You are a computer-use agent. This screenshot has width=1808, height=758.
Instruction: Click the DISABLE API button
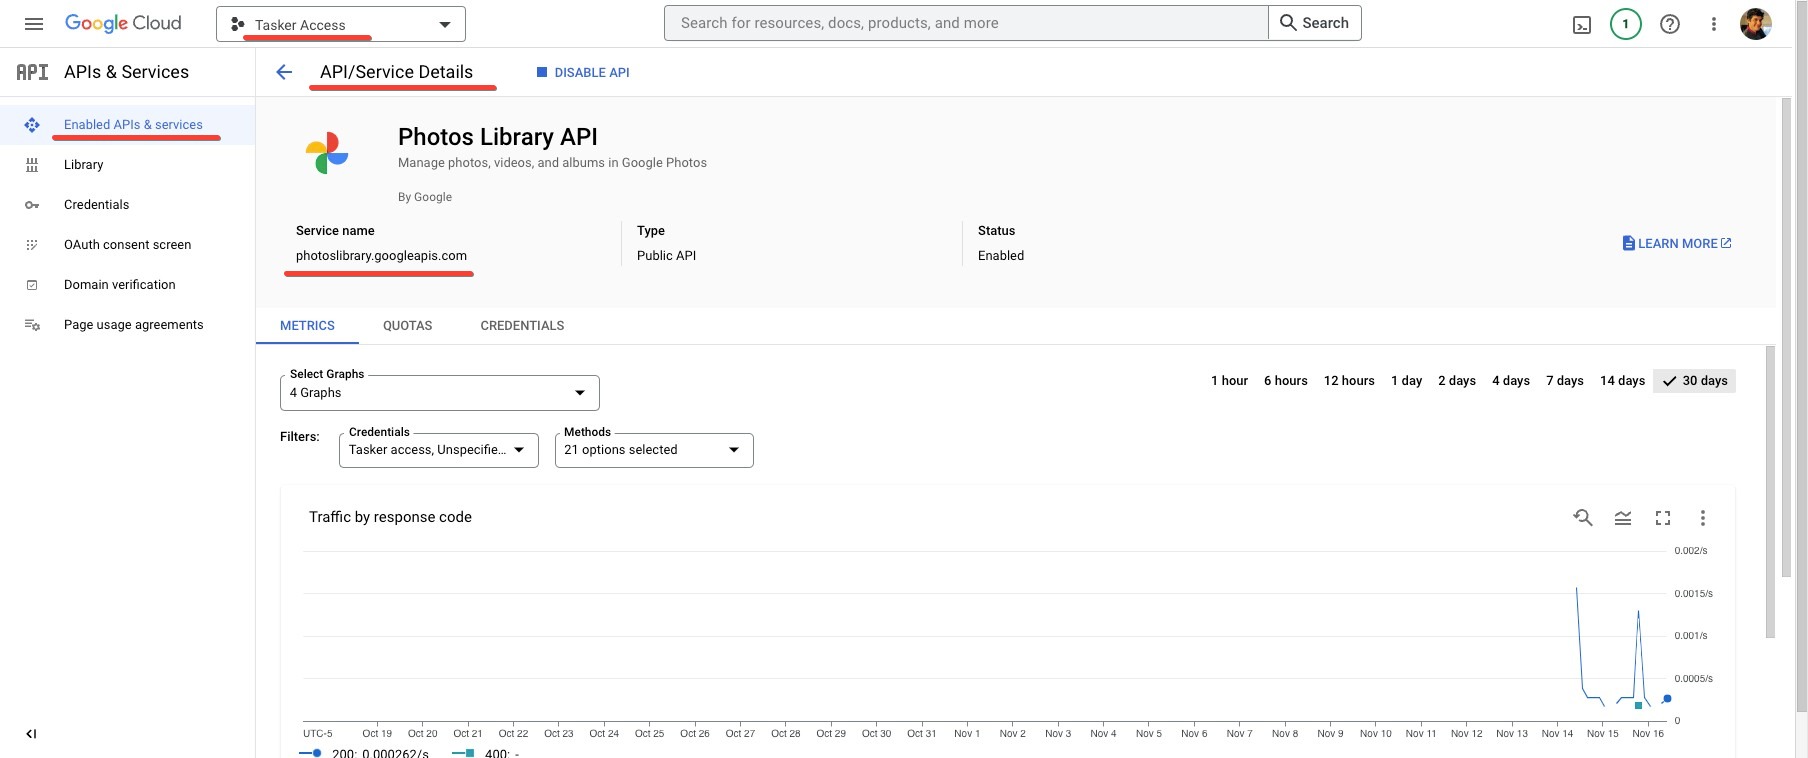[583, 72]
